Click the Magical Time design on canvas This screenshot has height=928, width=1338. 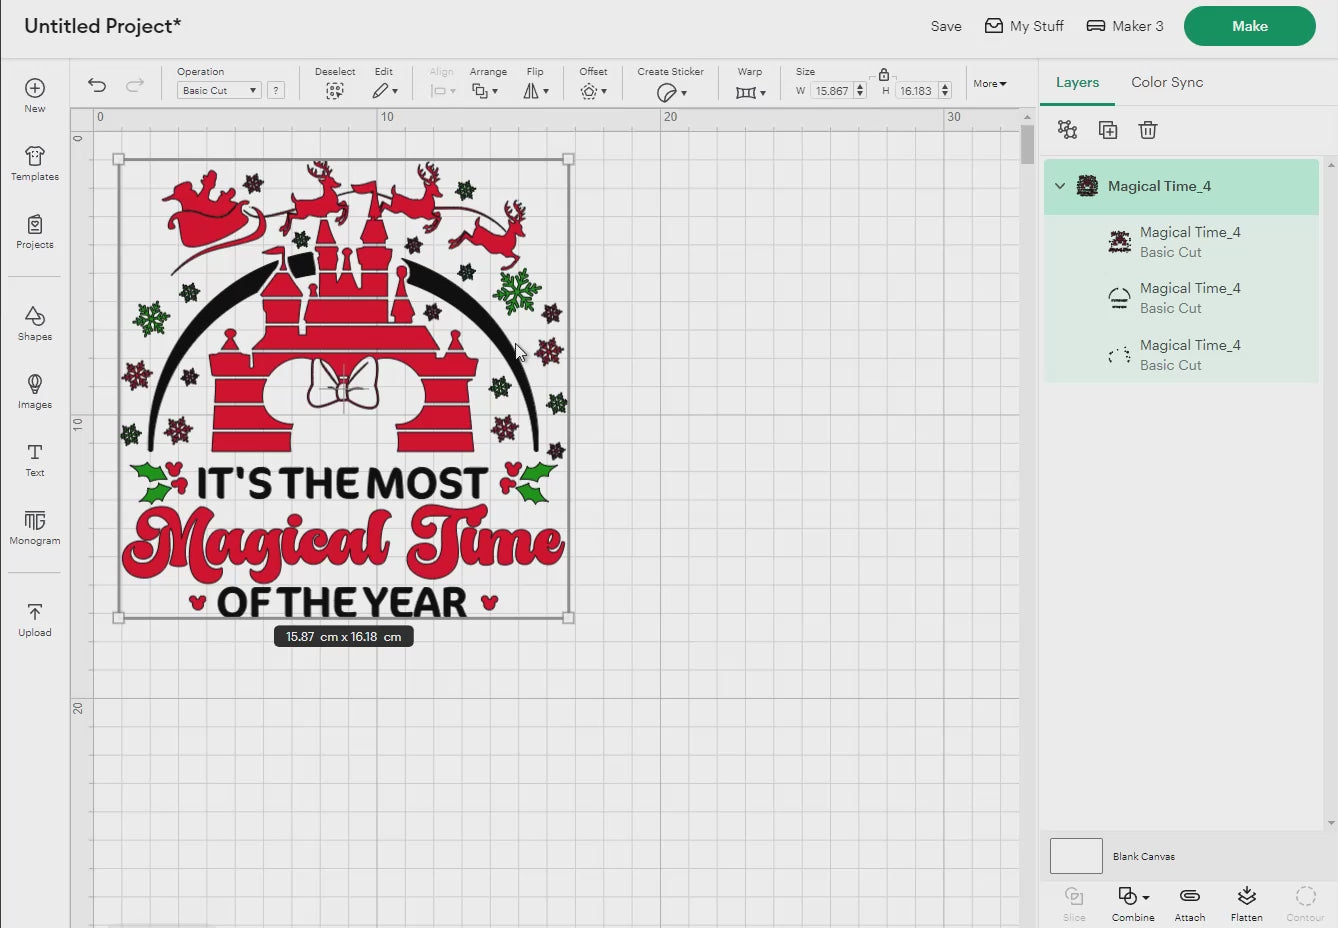coord(343,388)
